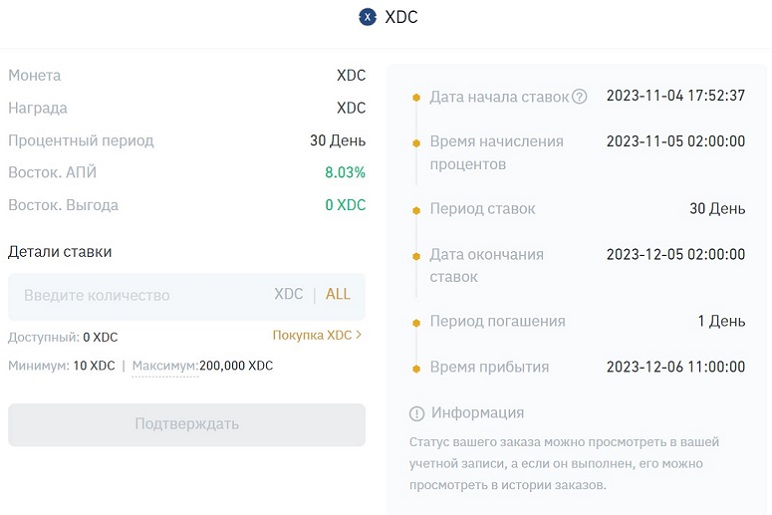Select the Время начисления процентов timeline dot
This screenshot has height=515, width=772.
416,143
